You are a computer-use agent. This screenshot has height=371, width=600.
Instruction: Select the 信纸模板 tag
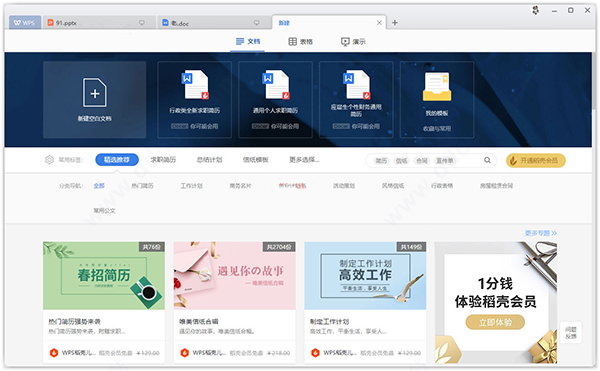256,159
